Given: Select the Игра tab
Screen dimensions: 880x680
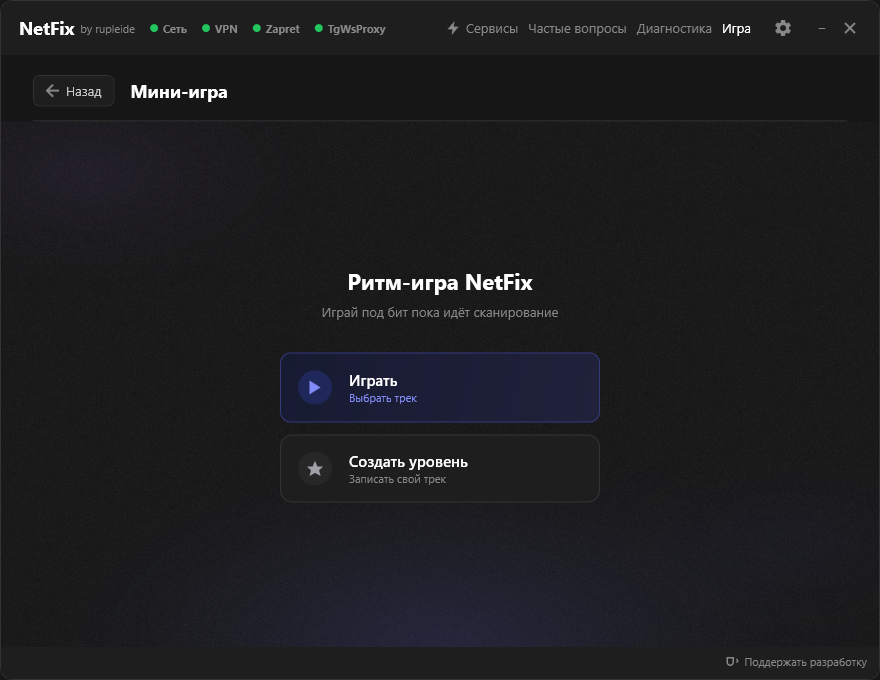Looking at the screenshot, I should [736, 29].
